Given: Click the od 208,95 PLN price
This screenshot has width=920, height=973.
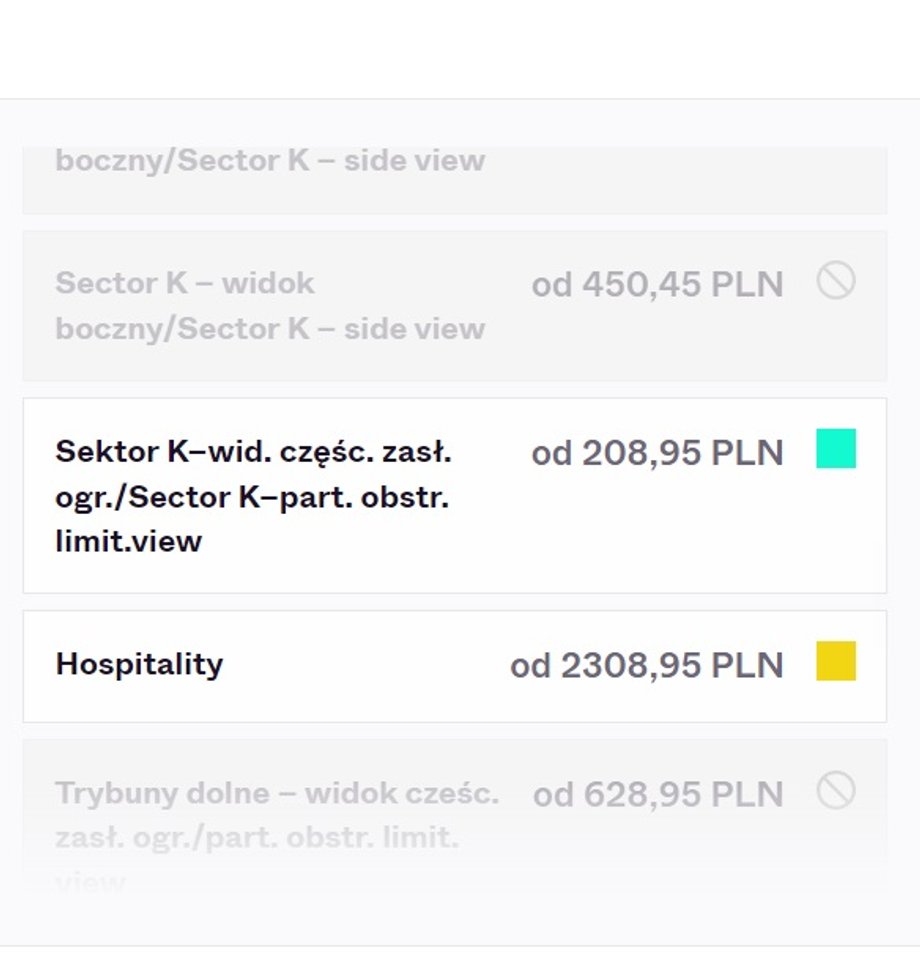Looking at the screenshot, I should coord(658,453).
